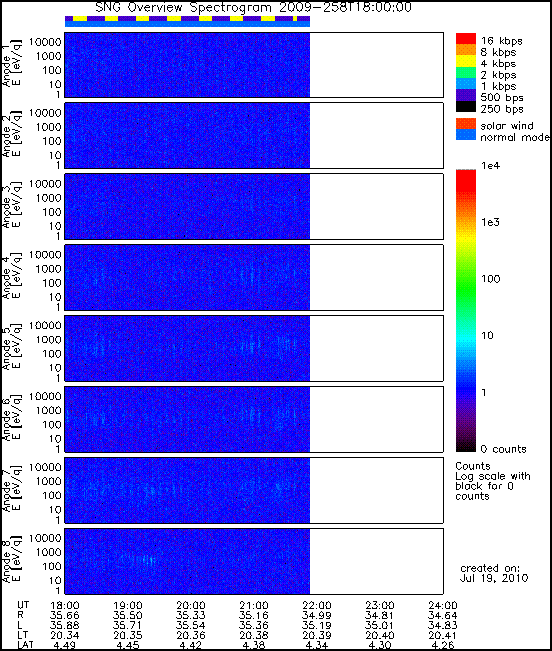Click the 23:00 UT time label
Image resolution: width=552 pixels, height=651 pixels.
[x=380, y=606]
